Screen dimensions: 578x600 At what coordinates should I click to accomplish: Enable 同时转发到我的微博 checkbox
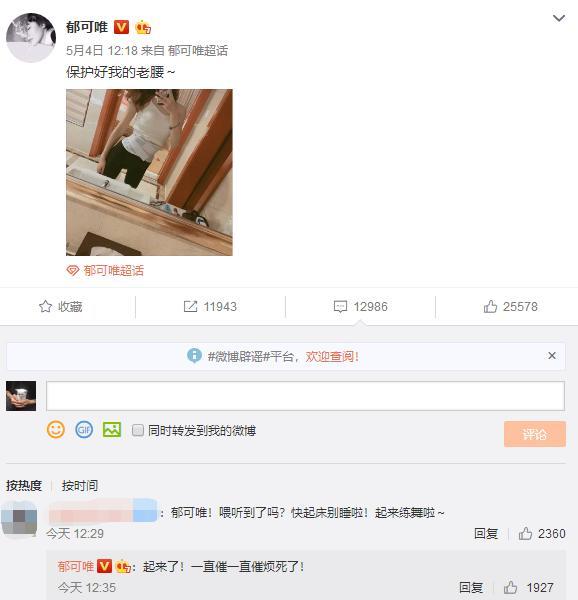tap(138, 430)
